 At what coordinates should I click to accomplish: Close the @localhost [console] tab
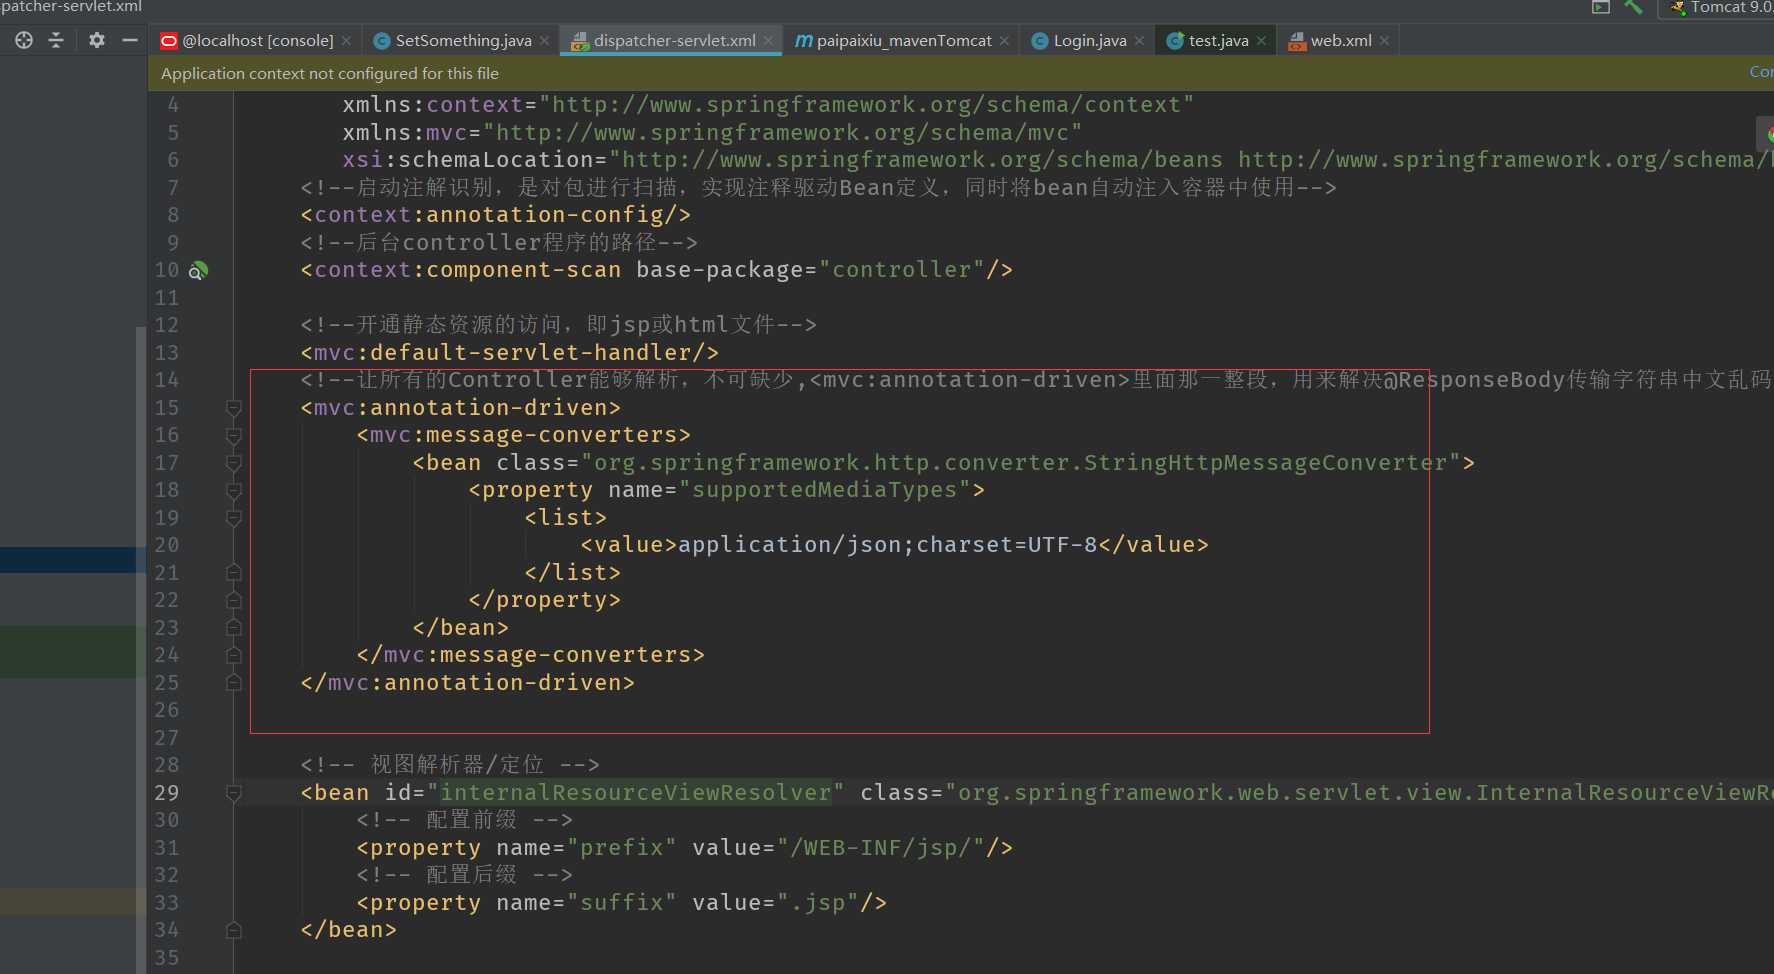(346, 41)
